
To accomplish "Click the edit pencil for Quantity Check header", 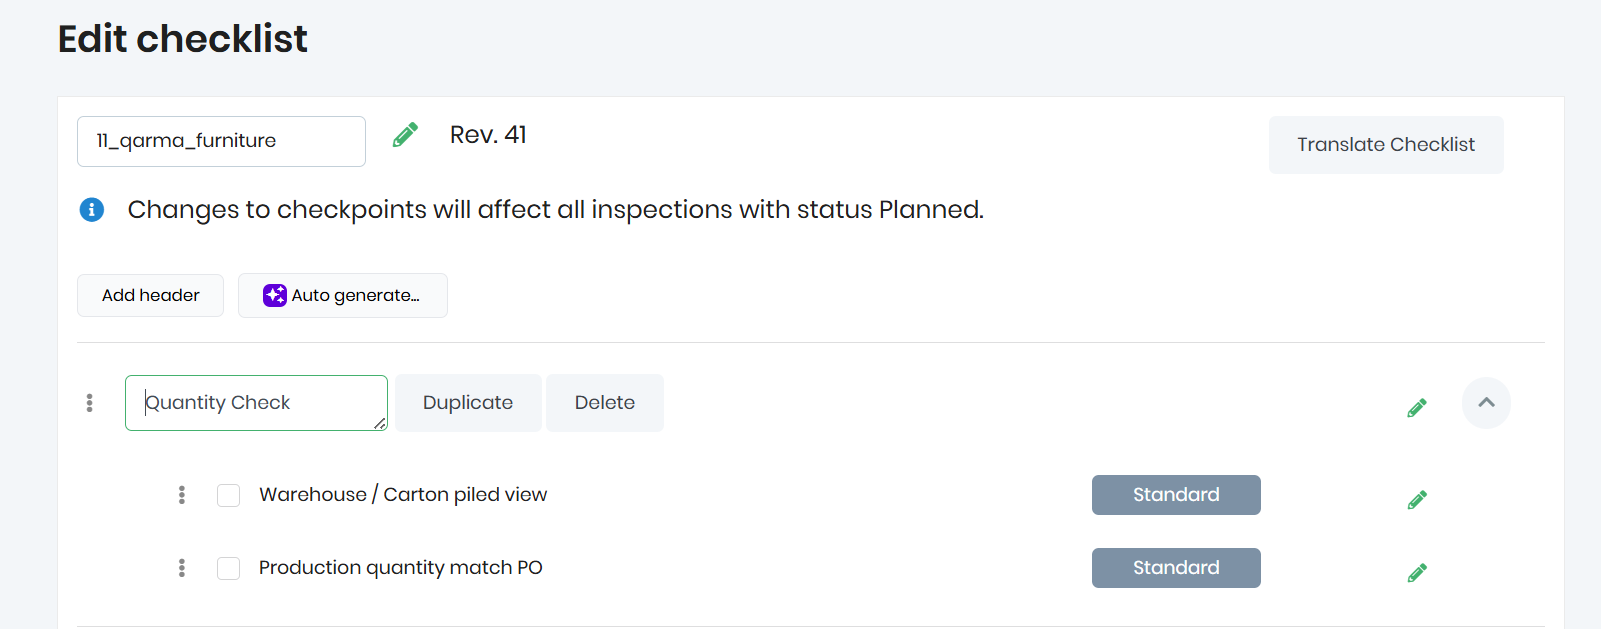I will [1416, 408].
